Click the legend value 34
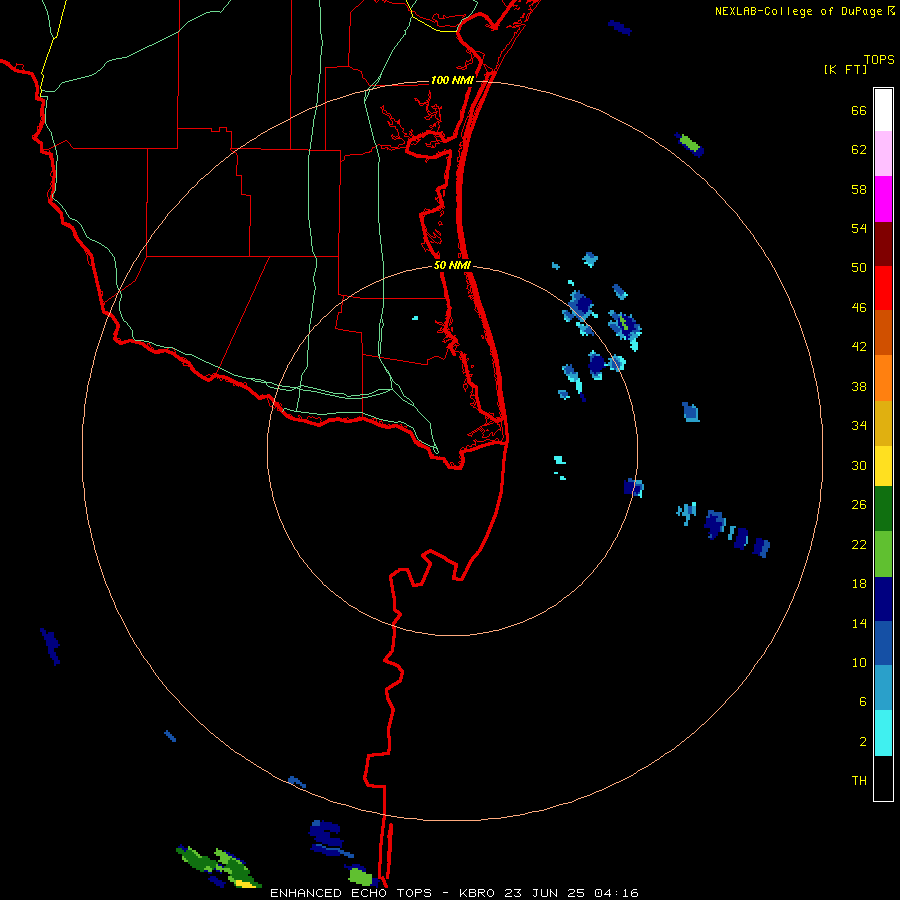 (859, 425)
